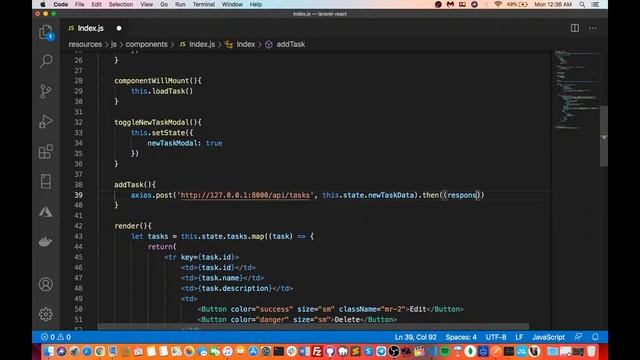Open the Code menu
640x360 pixels.
[60, 4]
